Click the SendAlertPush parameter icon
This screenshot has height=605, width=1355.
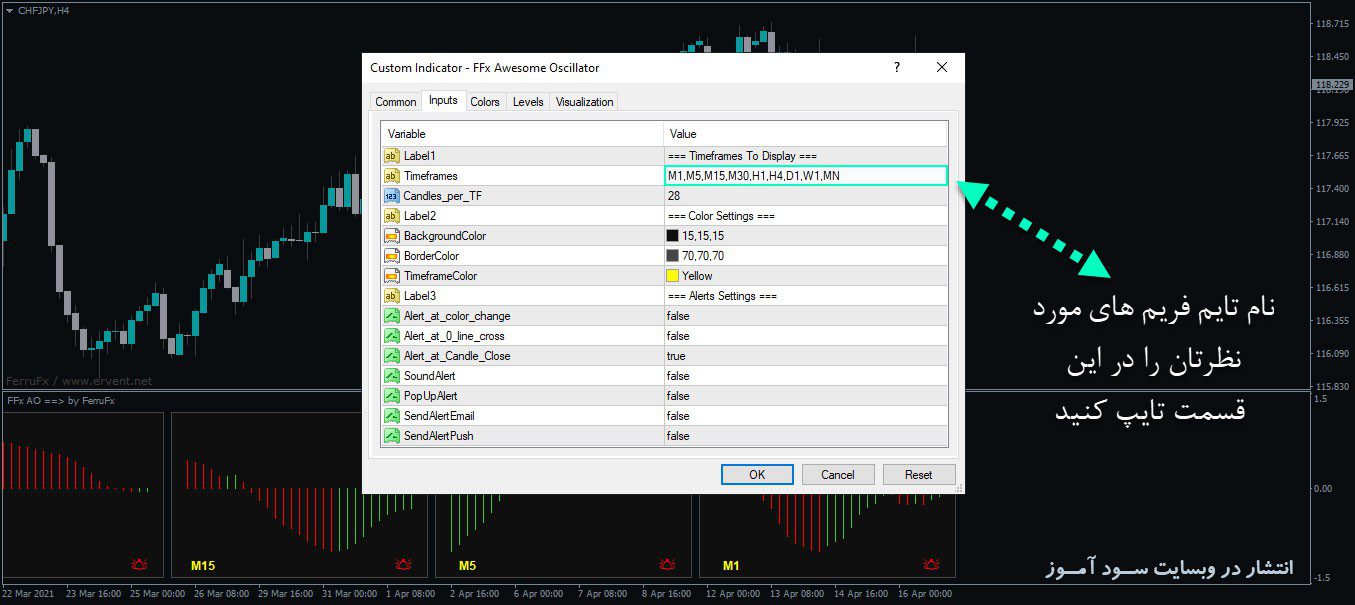click(x=391, y=436)
